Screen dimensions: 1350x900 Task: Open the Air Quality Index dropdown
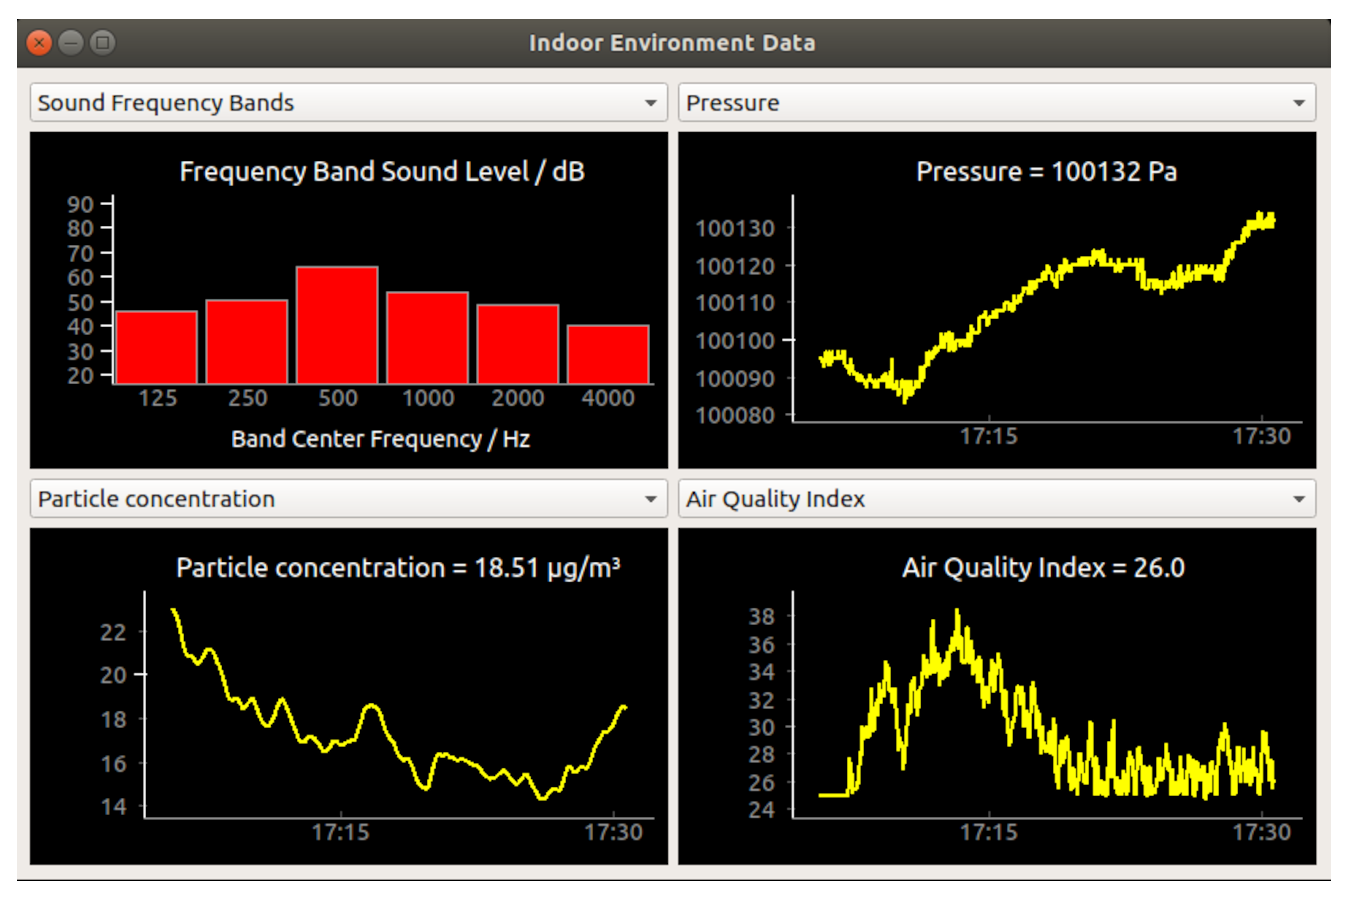pos(997,499)
